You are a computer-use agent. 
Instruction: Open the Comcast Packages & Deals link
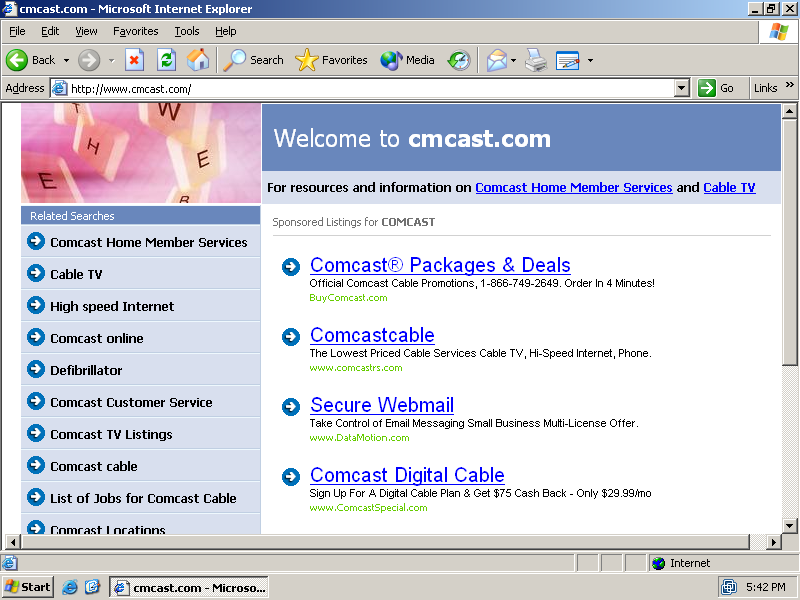(440, 265)
